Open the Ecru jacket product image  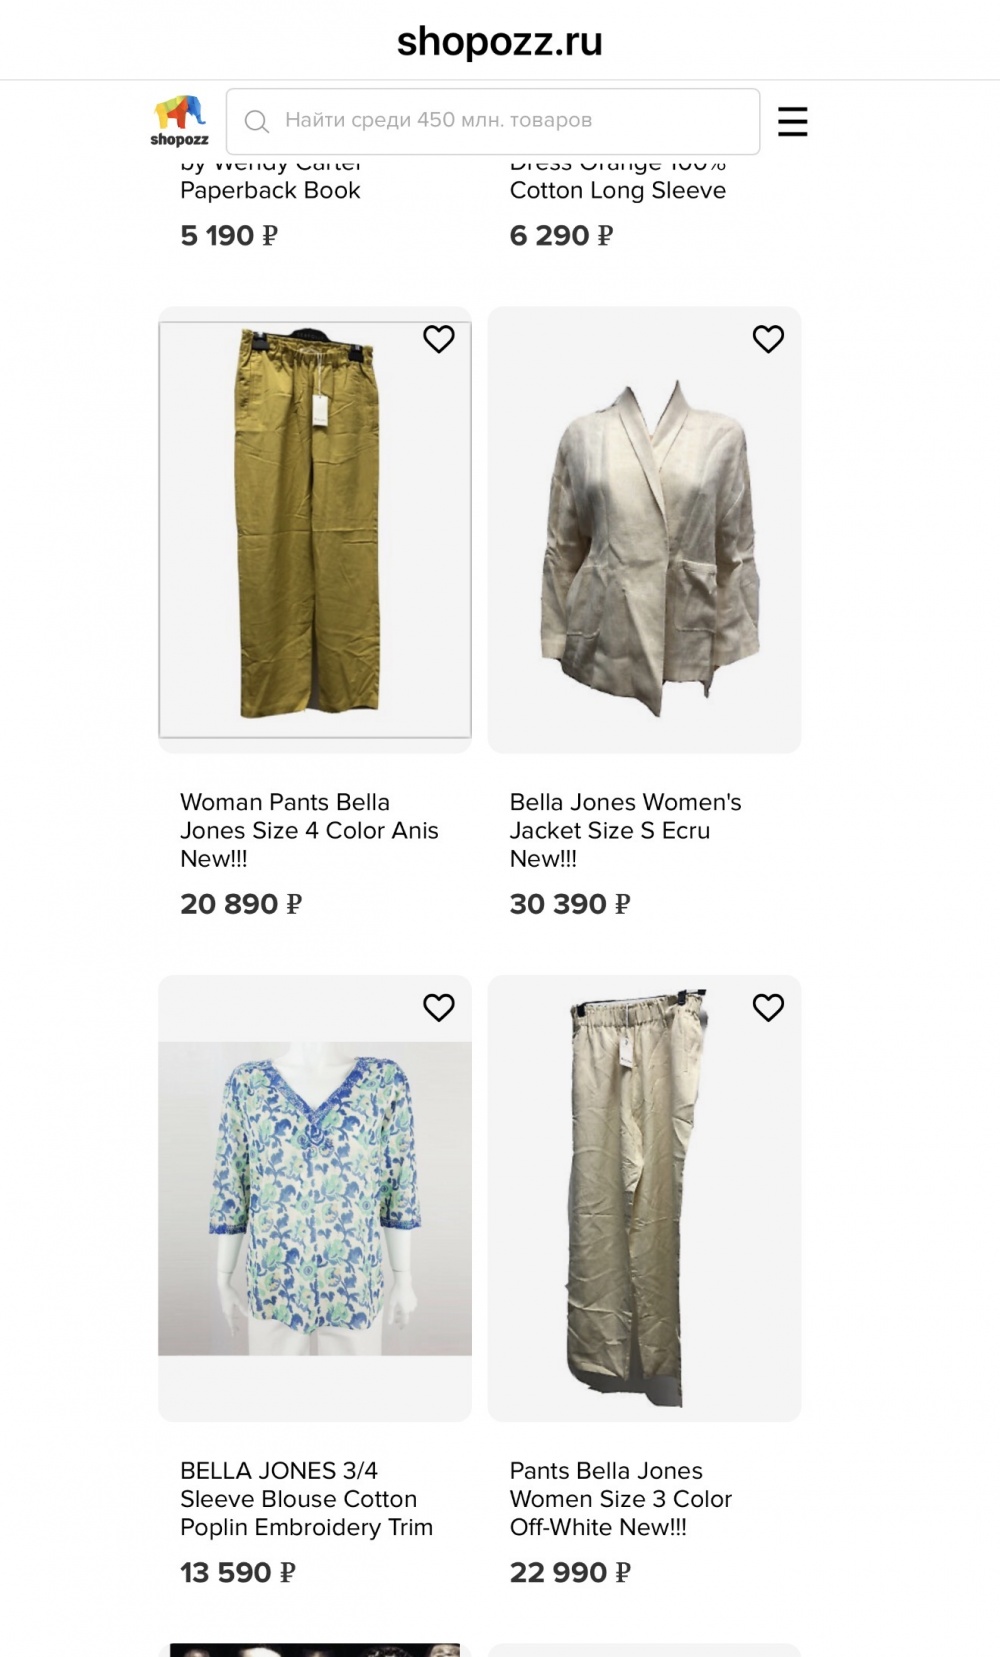(644, 530)
